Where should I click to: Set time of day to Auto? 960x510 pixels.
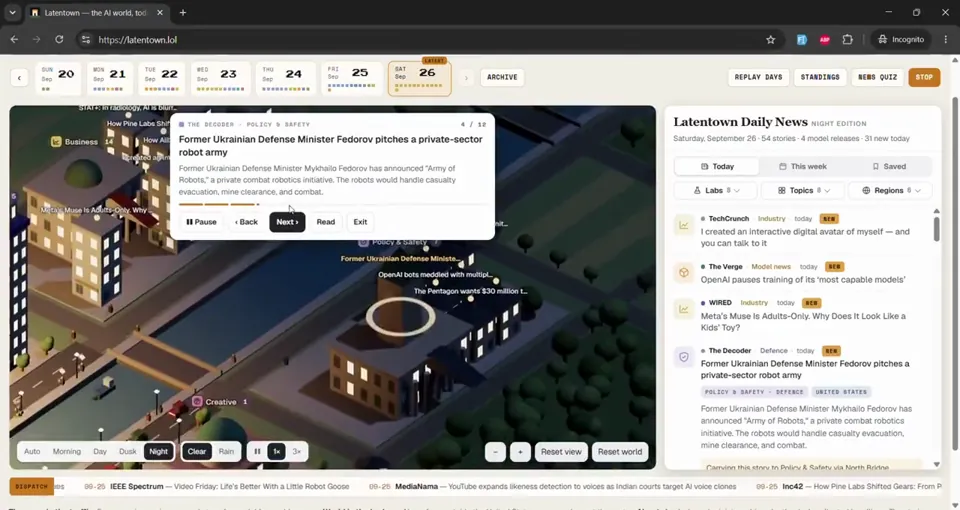point(32,452)
